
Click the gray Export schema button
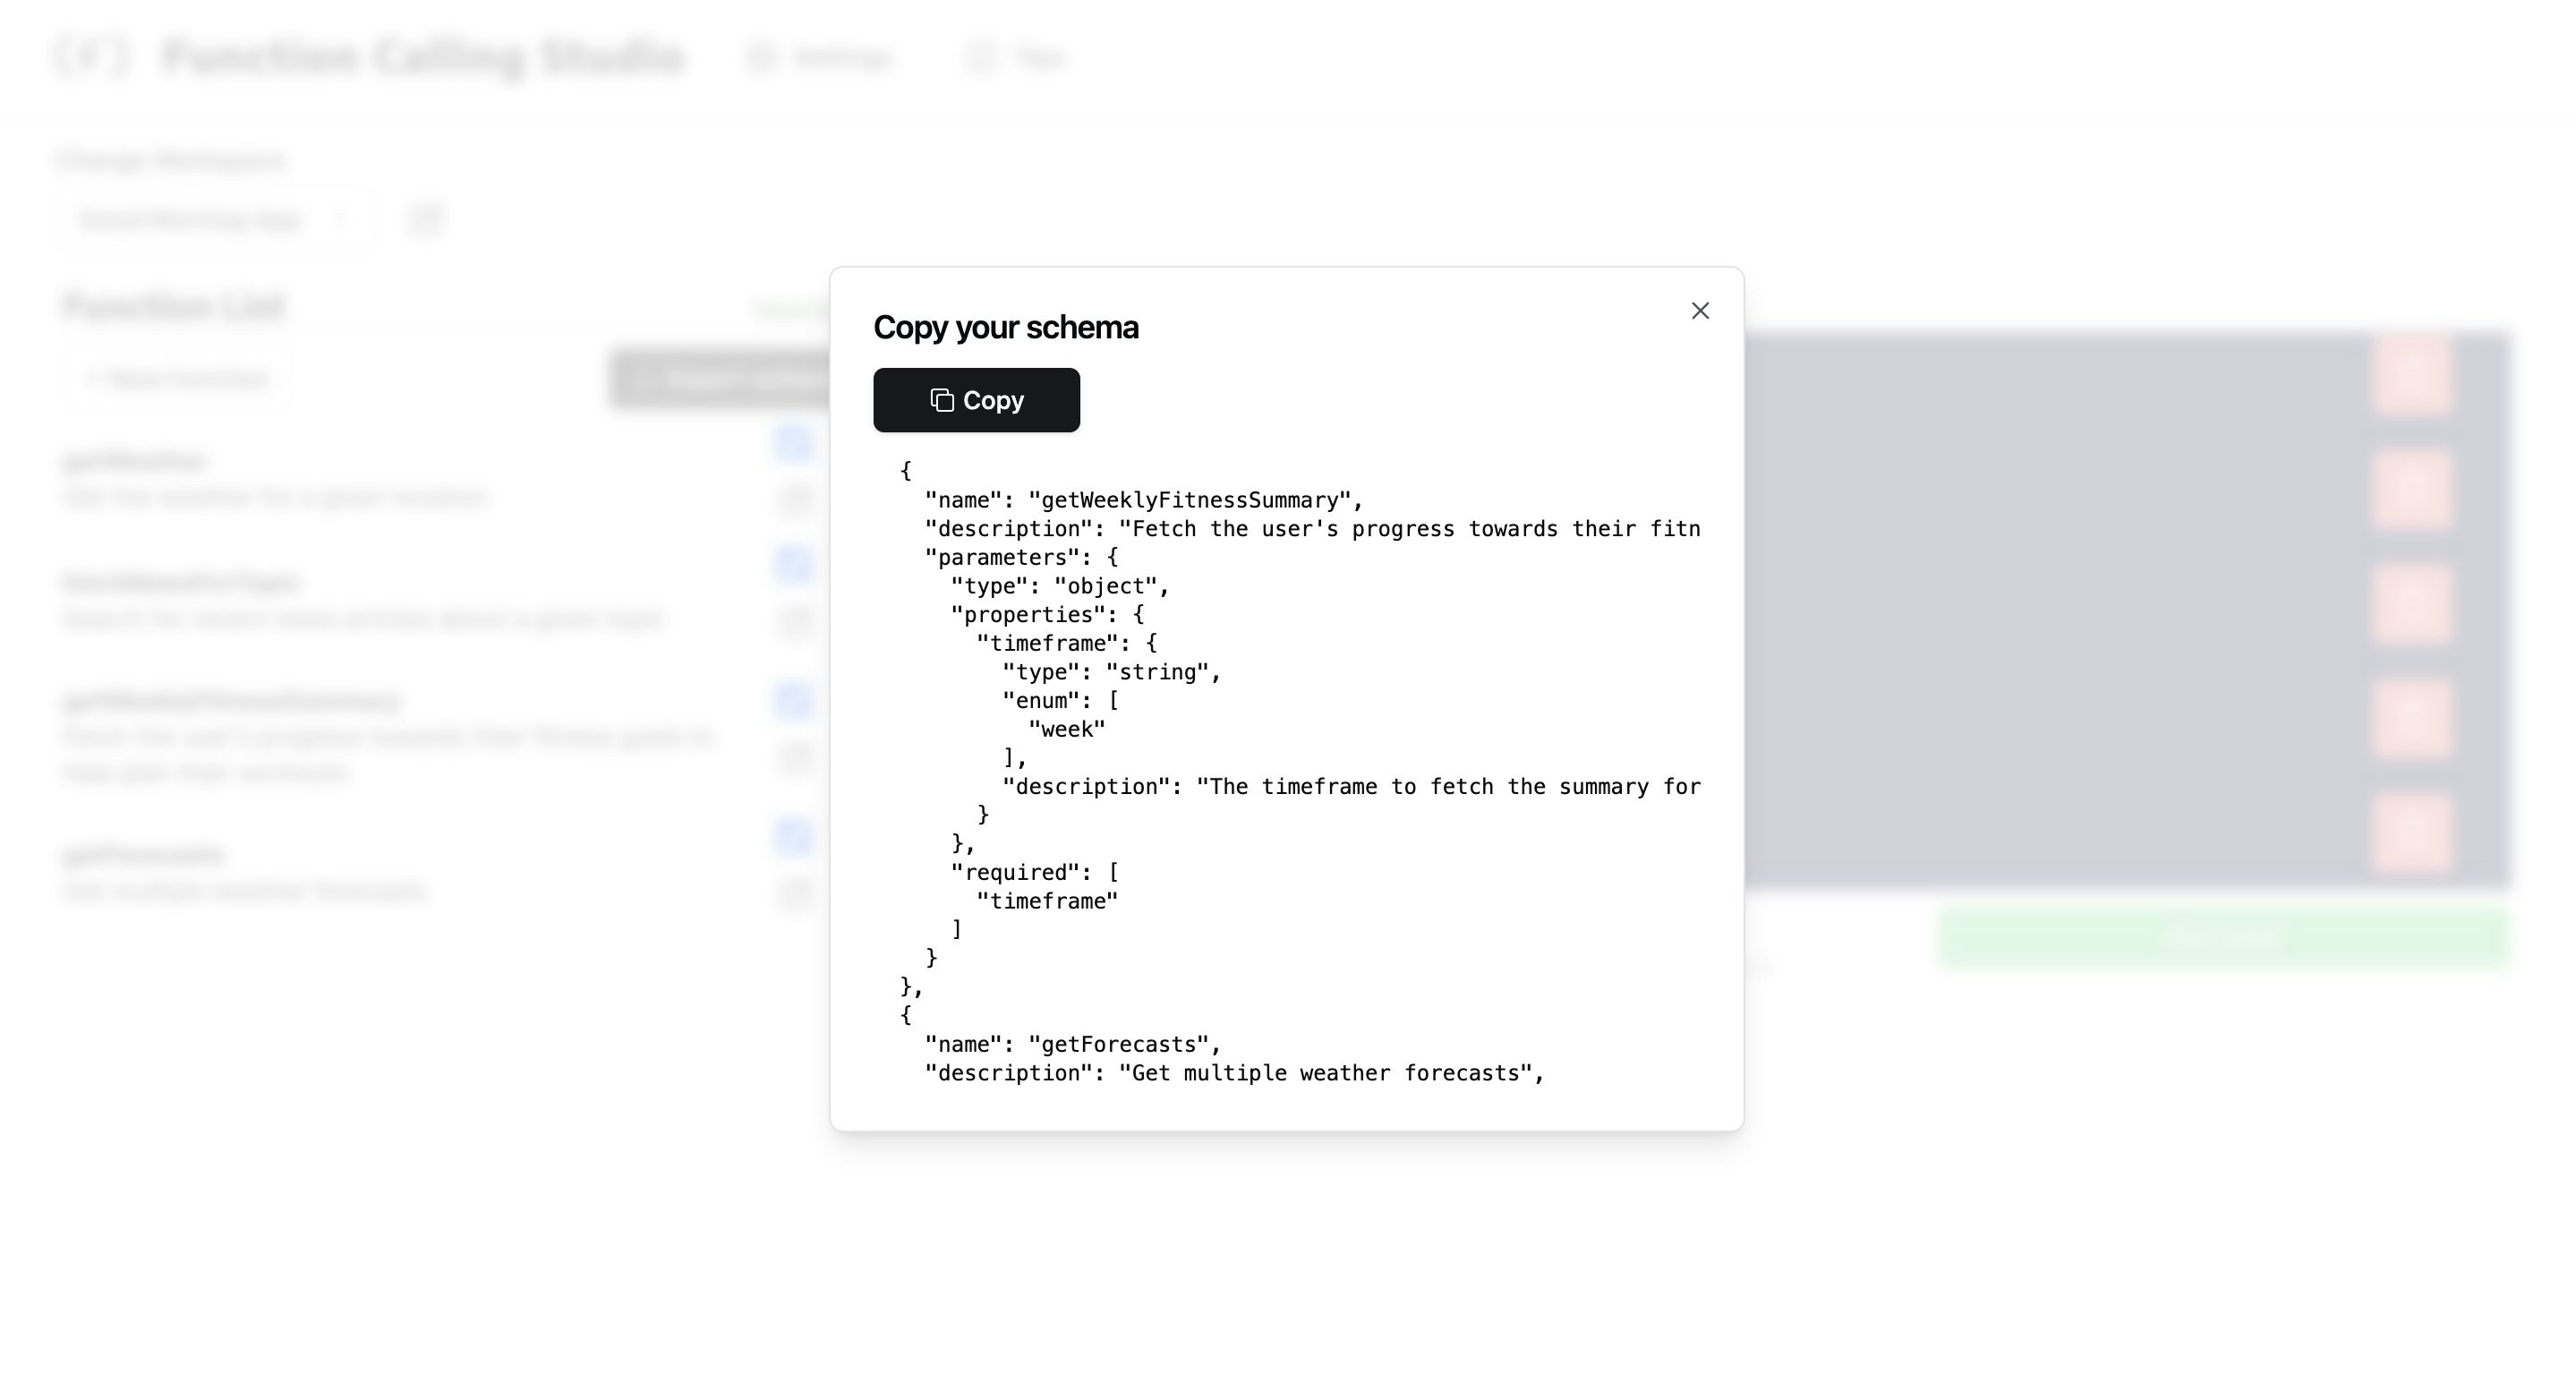(720, 379)
